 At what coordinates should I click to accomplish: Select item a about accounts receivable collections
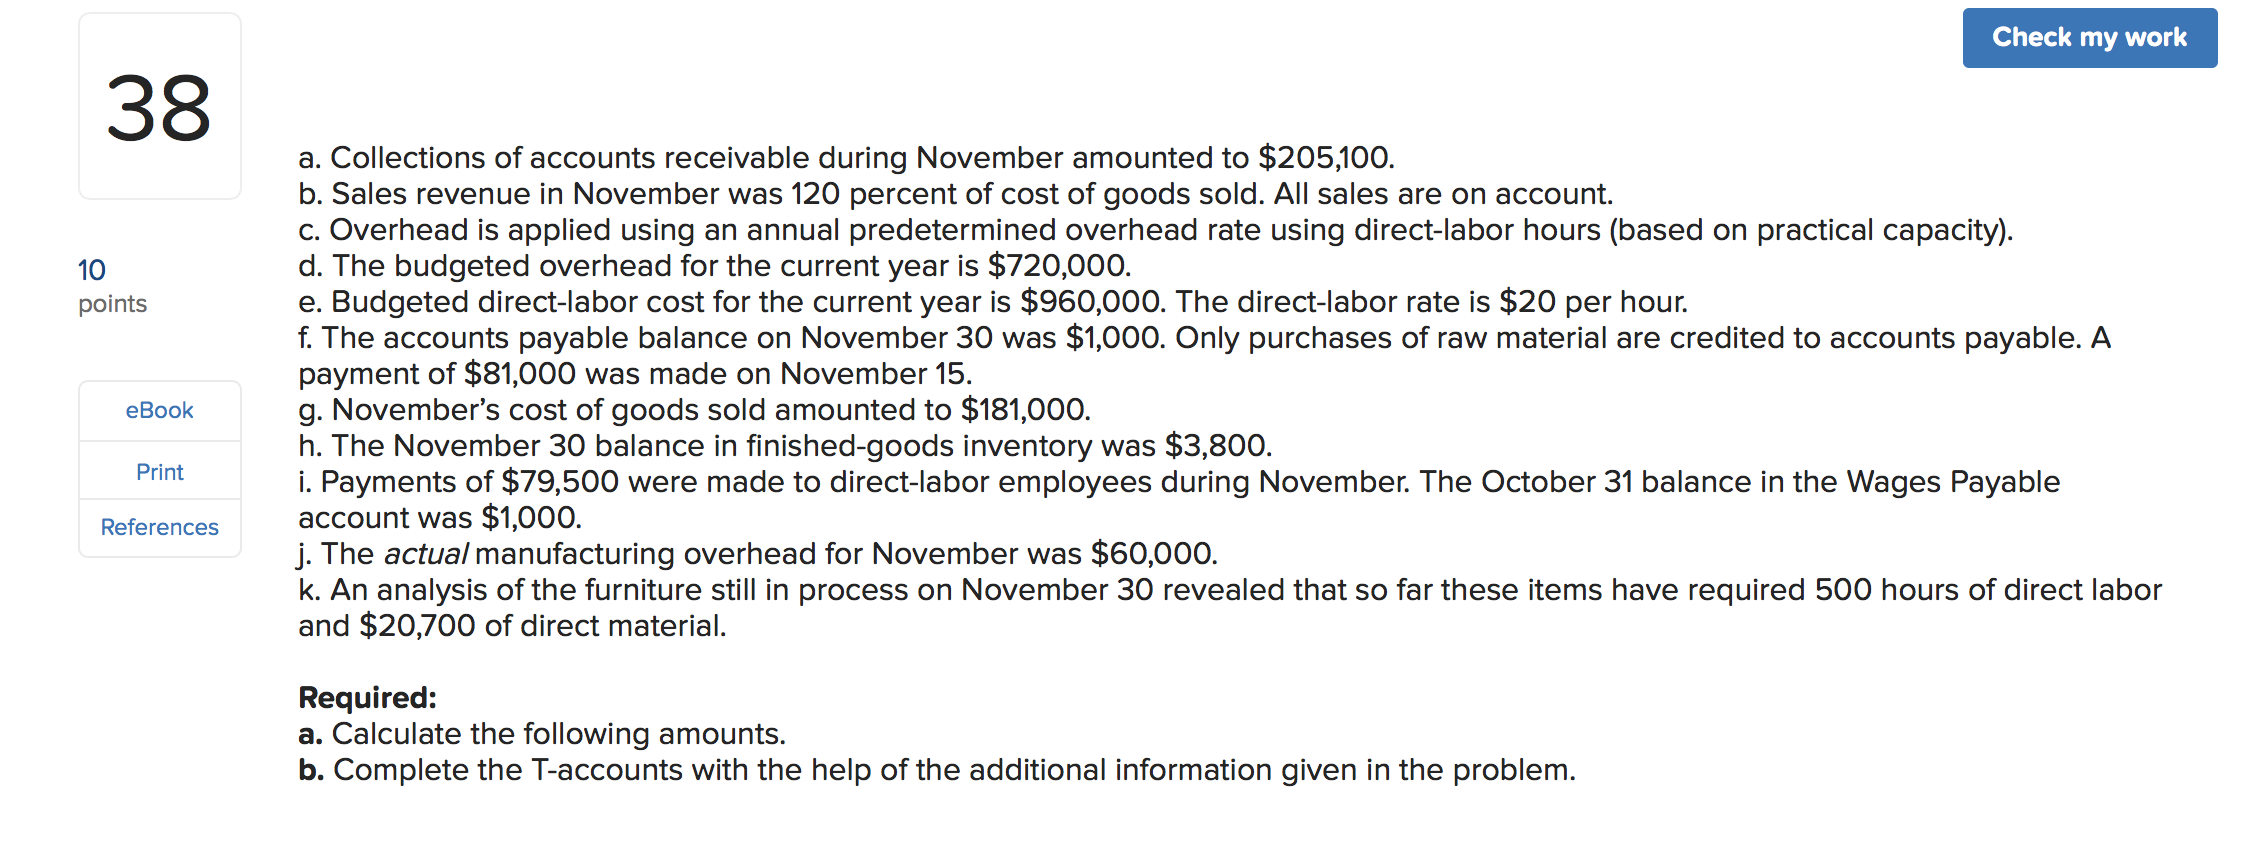tap(845, 157)
